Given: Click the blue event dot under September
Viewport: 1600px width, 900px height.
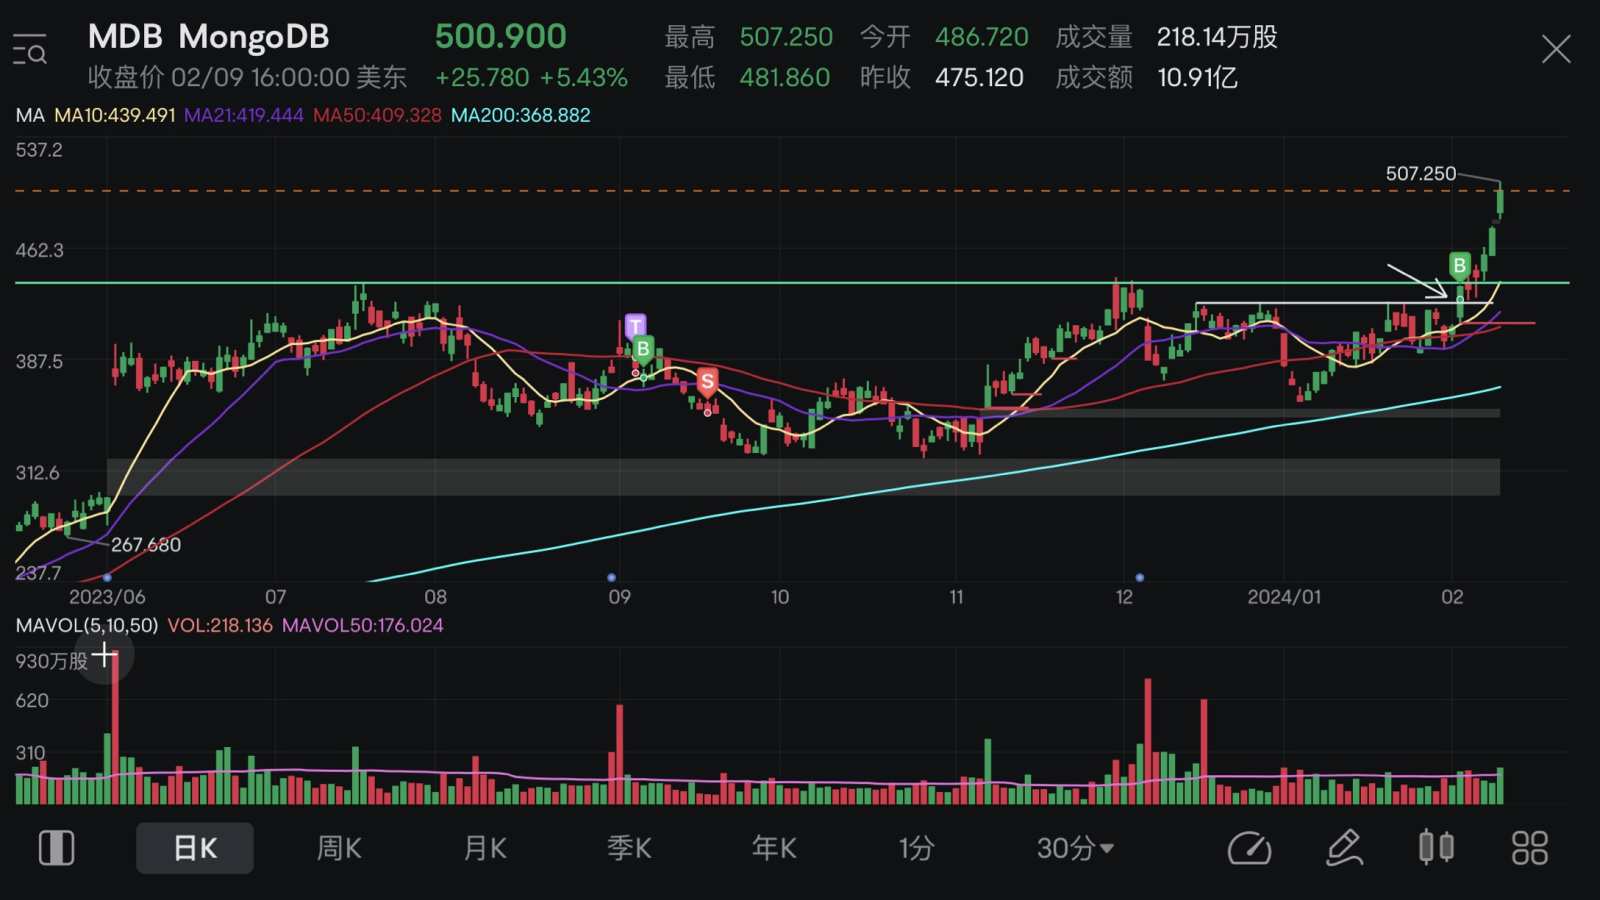Looking at the screenshot, I should pyautogui.click(x=612, y=578).
